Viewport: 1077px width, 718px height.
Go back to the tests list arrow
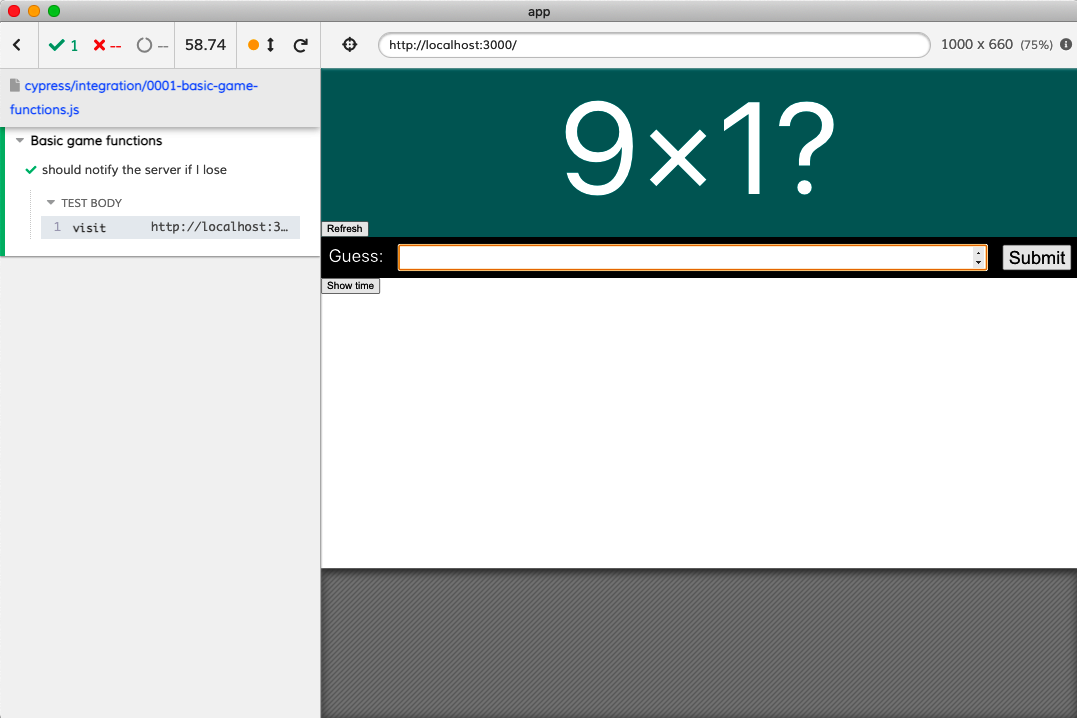18,45
